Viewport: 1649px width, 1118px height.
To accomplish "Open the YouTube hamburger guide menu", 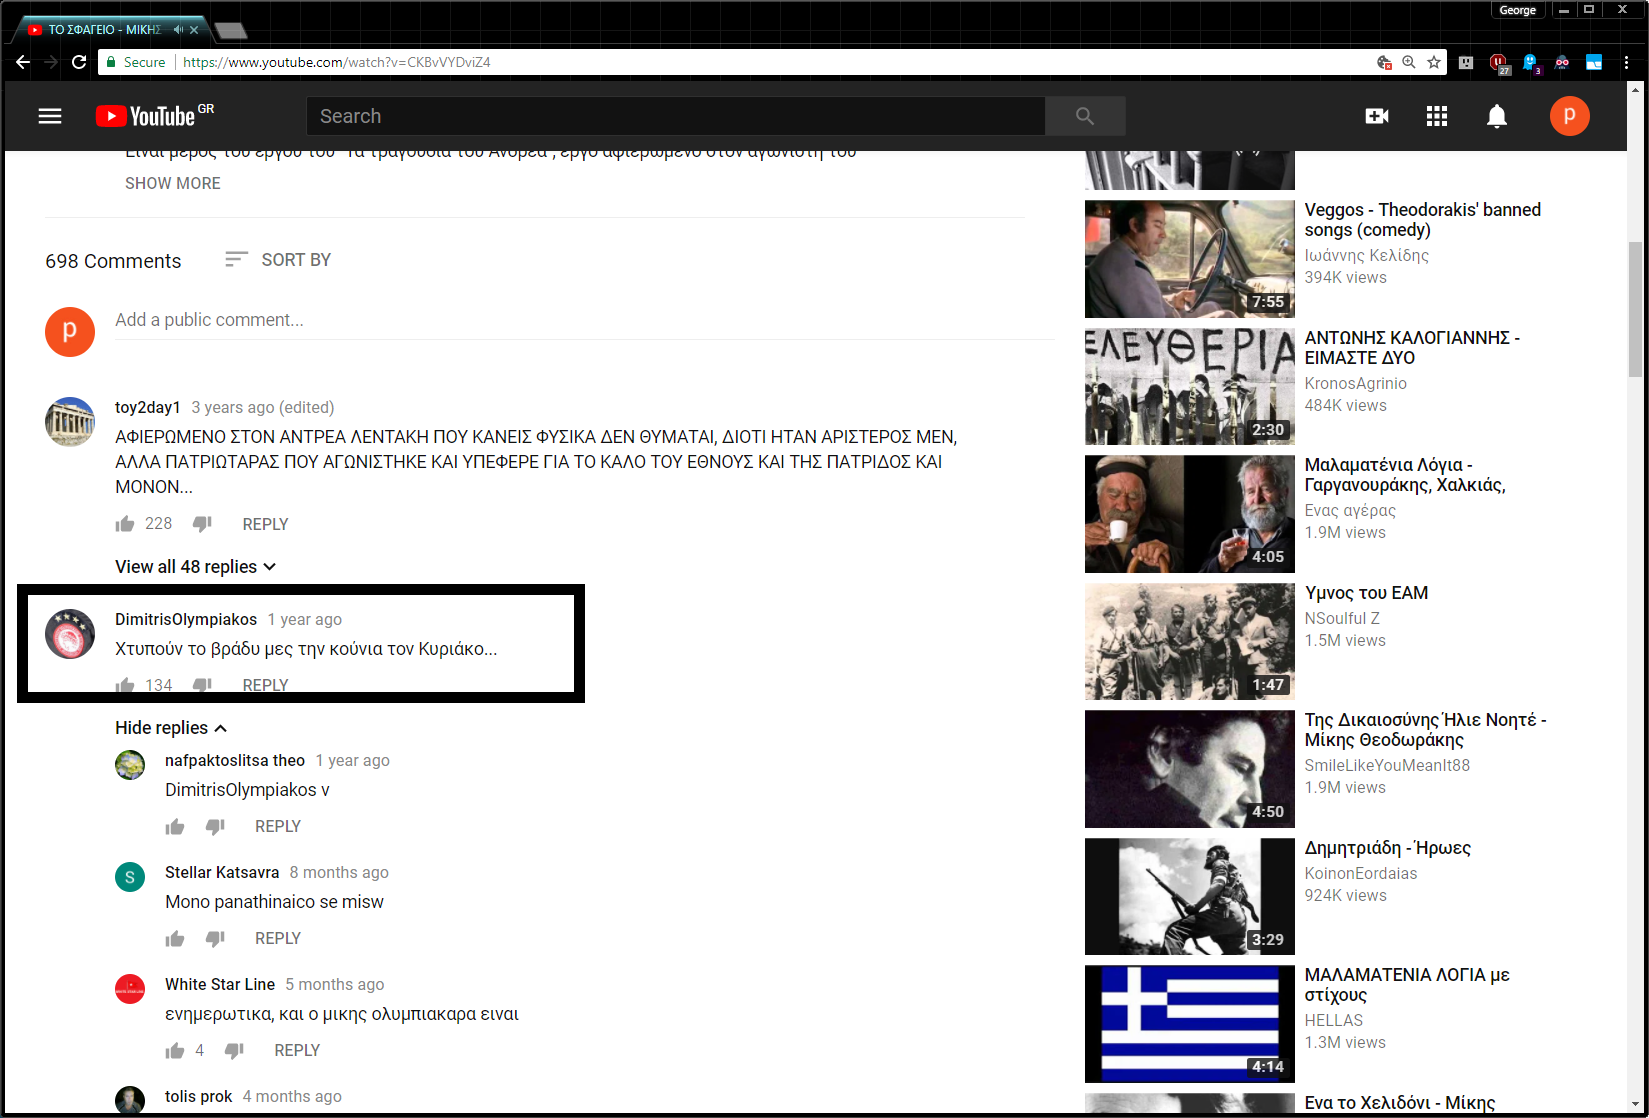I will click(50, 116).
